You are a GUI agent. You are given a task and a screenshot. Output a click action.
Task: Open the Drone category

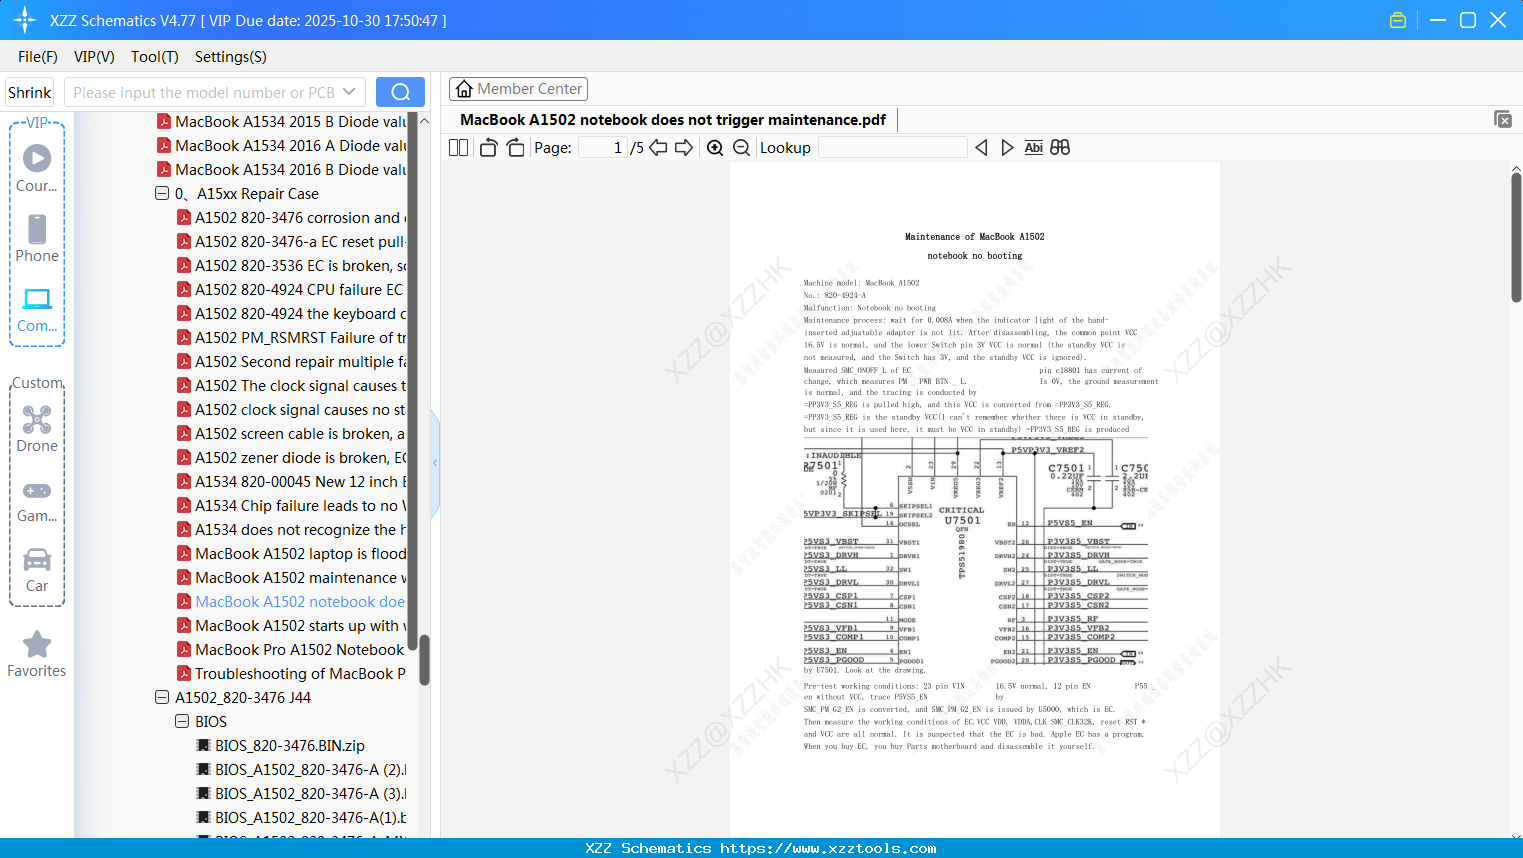click(37, 428)
